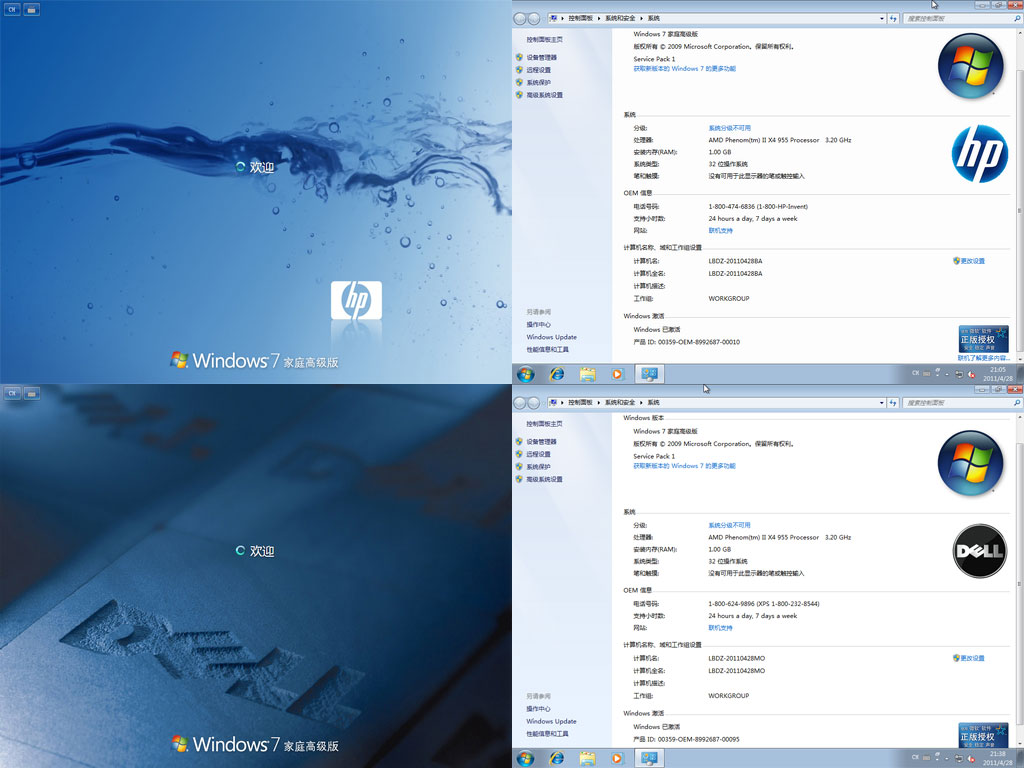Viewport: 1024px width, 768px height.
Task: Open Internet Explorer from the Dell window taskbar
Action: [556, 758]
